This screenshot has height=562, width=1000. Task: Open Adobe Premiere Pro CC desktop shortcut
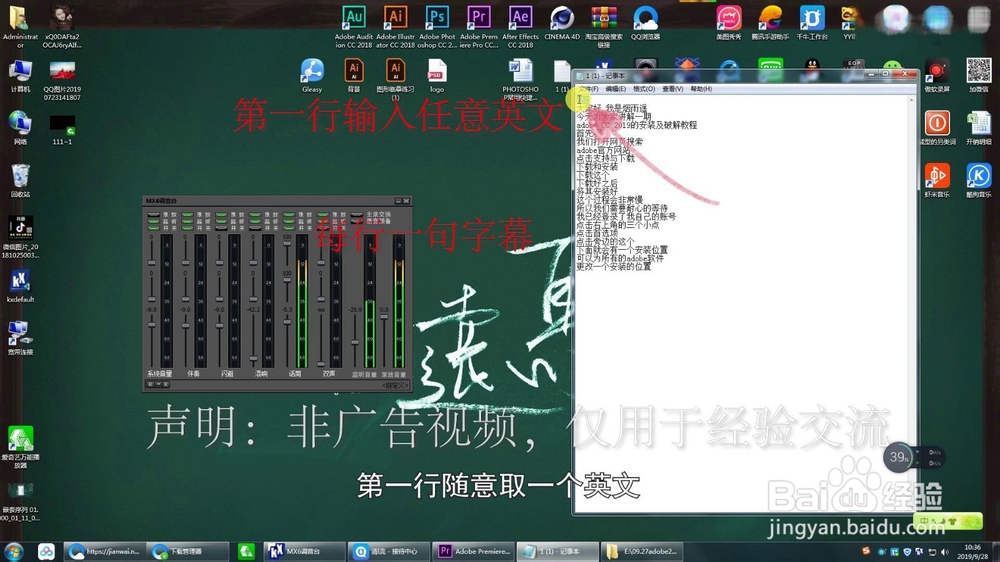(479, 25)
